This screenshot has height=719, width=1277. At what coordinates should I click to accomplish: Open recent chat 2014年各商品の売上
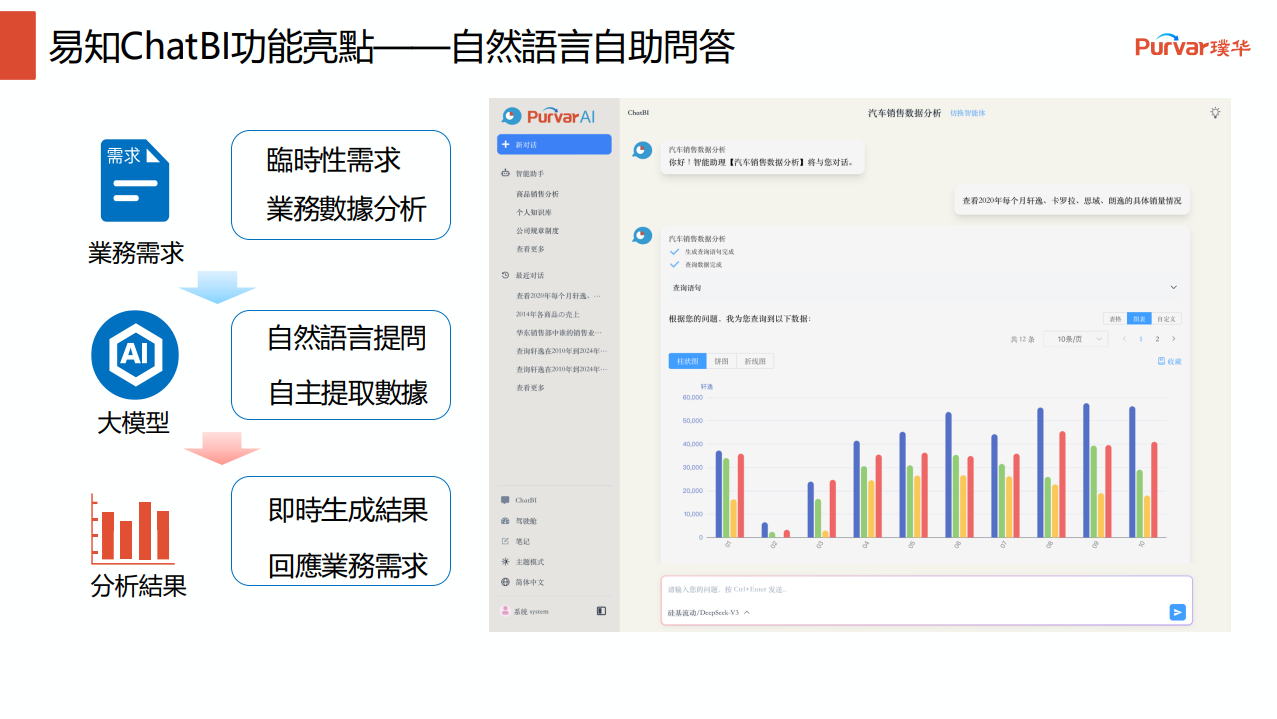point(547,314)
